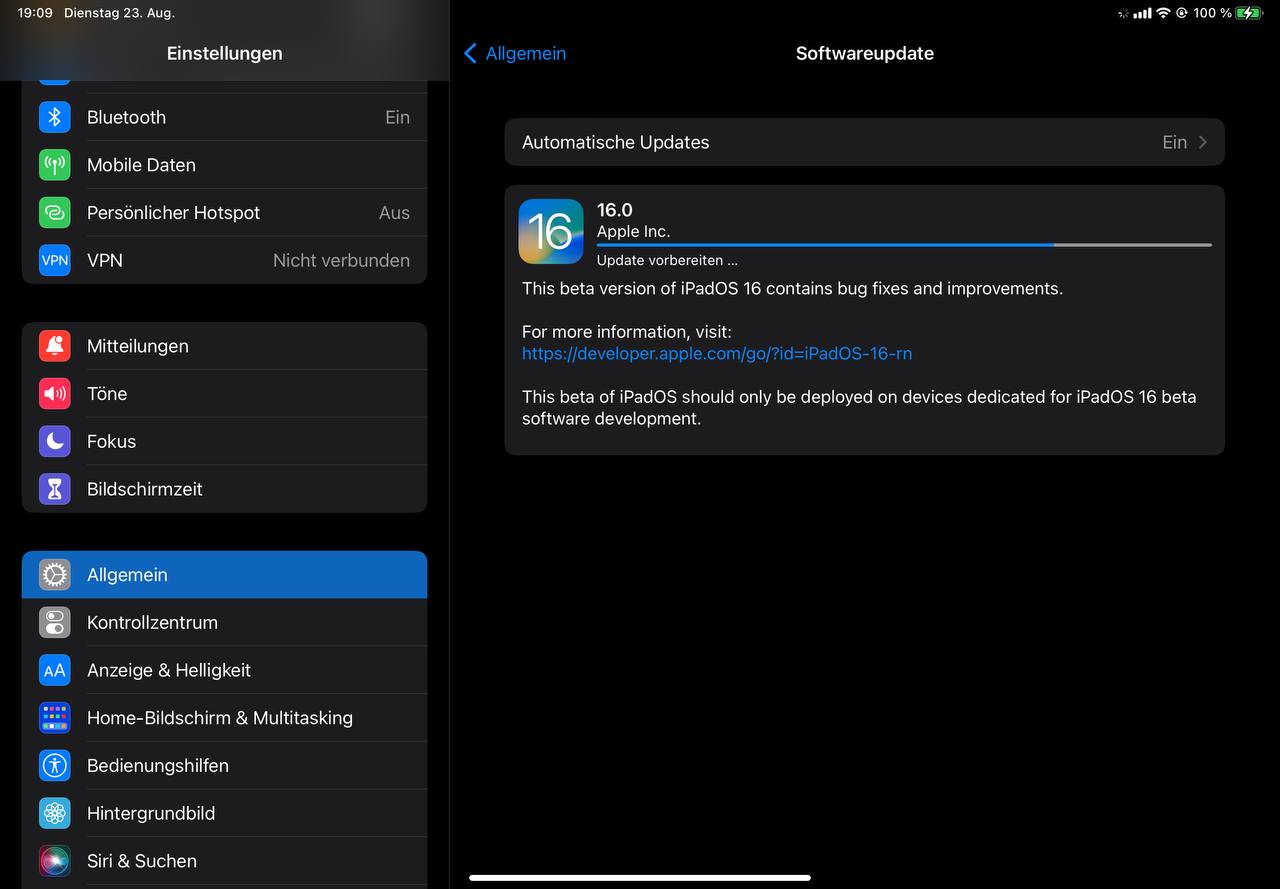
Task: Tap the 'Aus' value beside Persönlicher Hotspot
Action: pos(394,213)
